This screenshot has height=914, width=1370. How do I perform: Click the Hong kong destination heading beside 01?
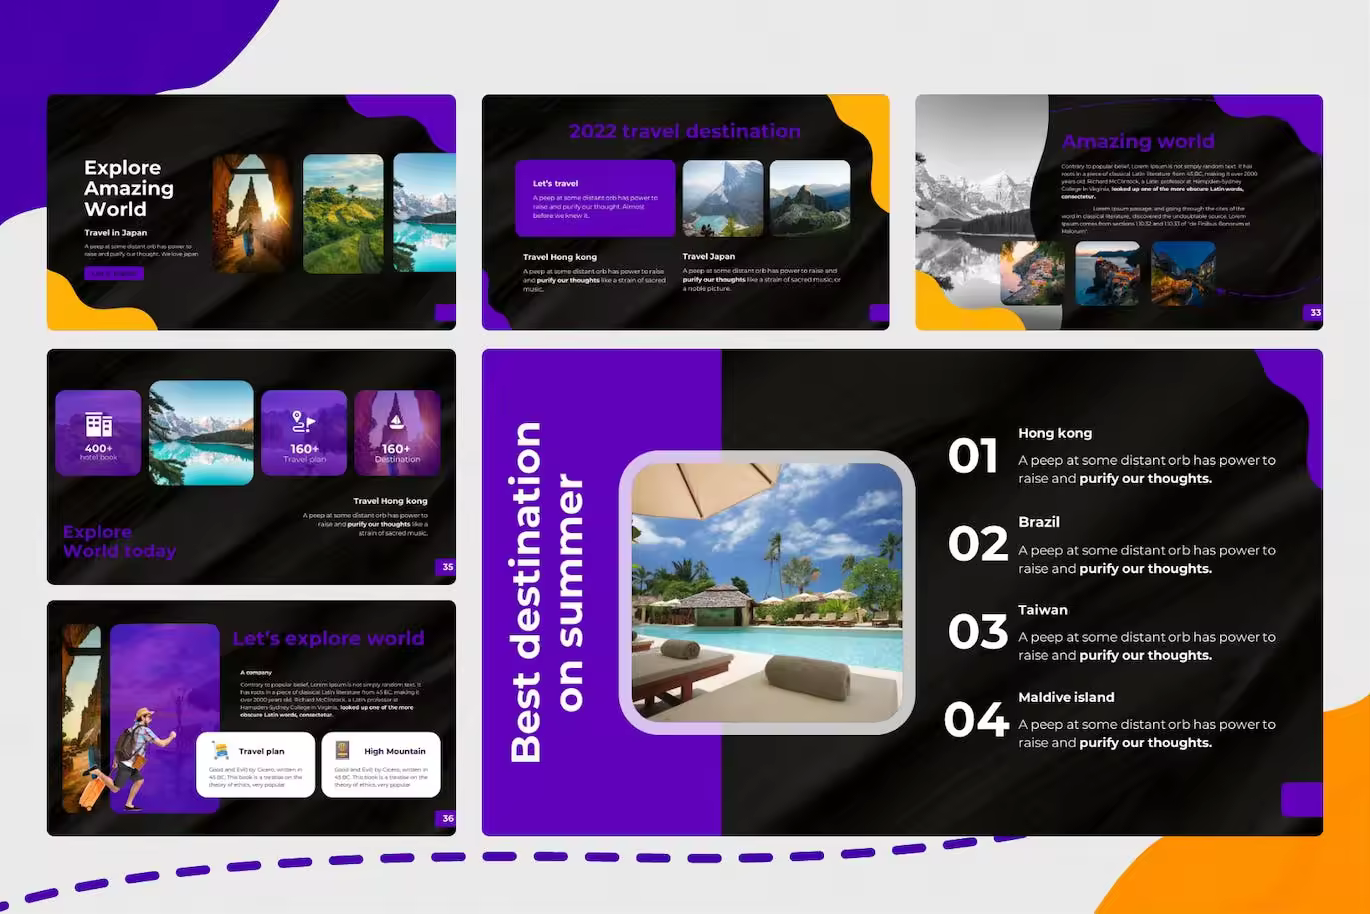[x=1055, y=433]
